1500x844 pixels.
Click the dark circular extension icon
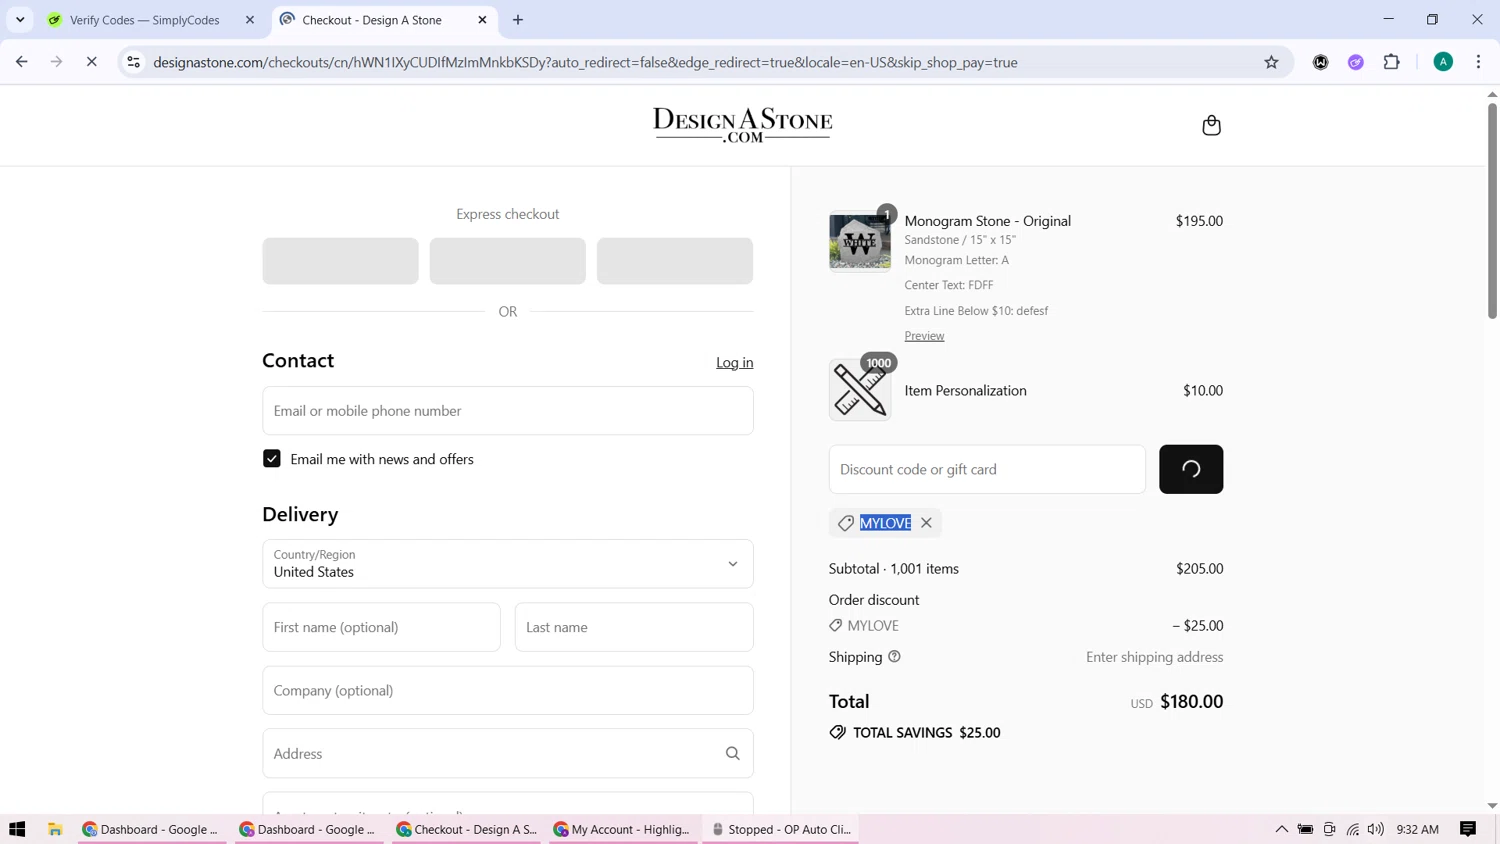coord(1321,62)
